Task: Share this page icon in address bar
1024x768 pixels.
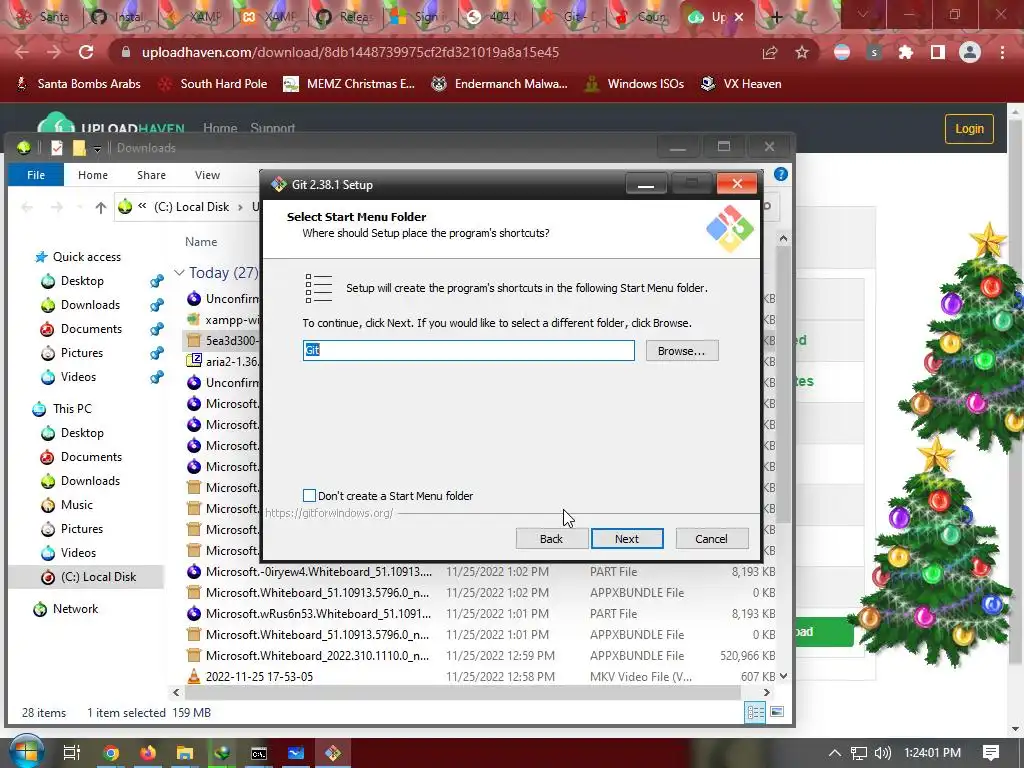Action: [770, 53]
